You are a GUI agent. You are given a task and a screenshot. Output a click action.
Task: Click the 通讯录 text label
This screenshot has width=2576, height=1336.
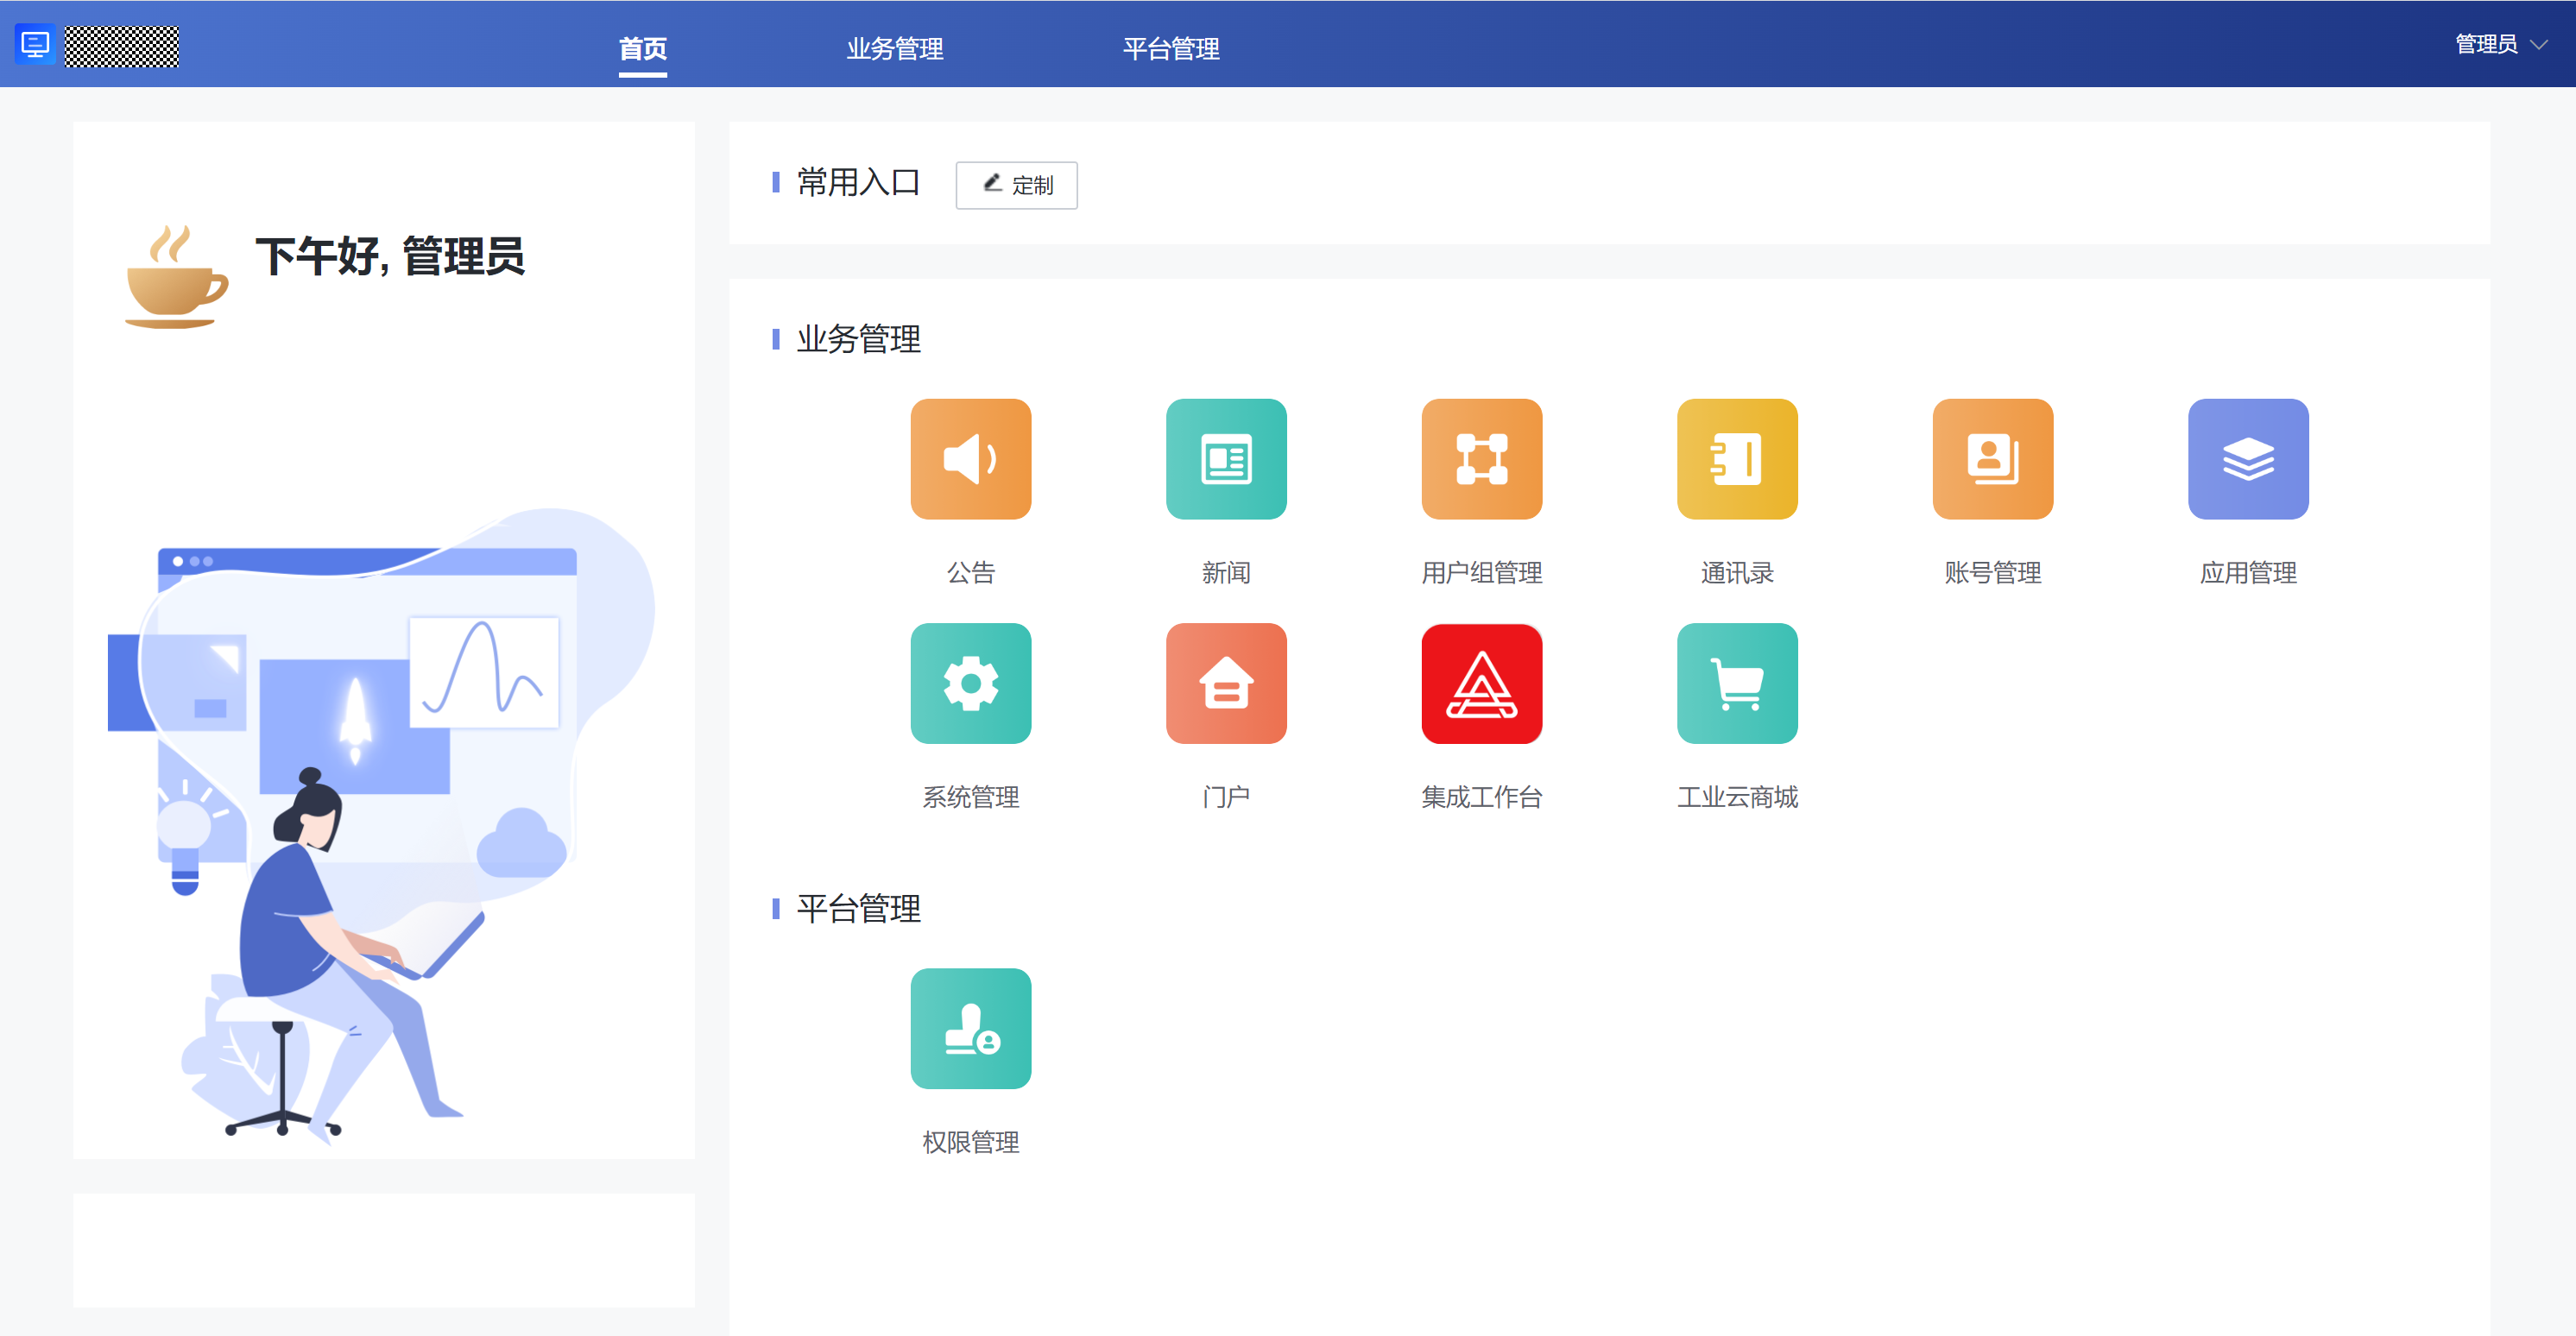(1737, 573)
